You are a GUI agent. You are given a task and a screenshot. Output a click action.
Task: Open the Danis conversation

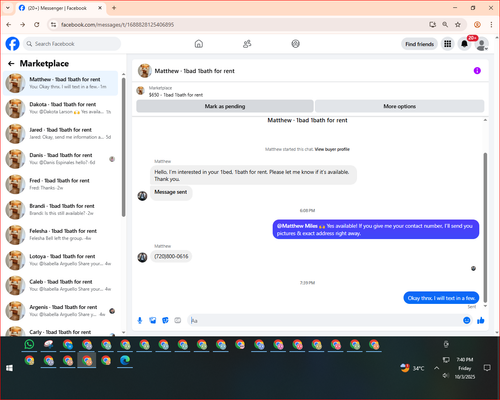(61, 159)
